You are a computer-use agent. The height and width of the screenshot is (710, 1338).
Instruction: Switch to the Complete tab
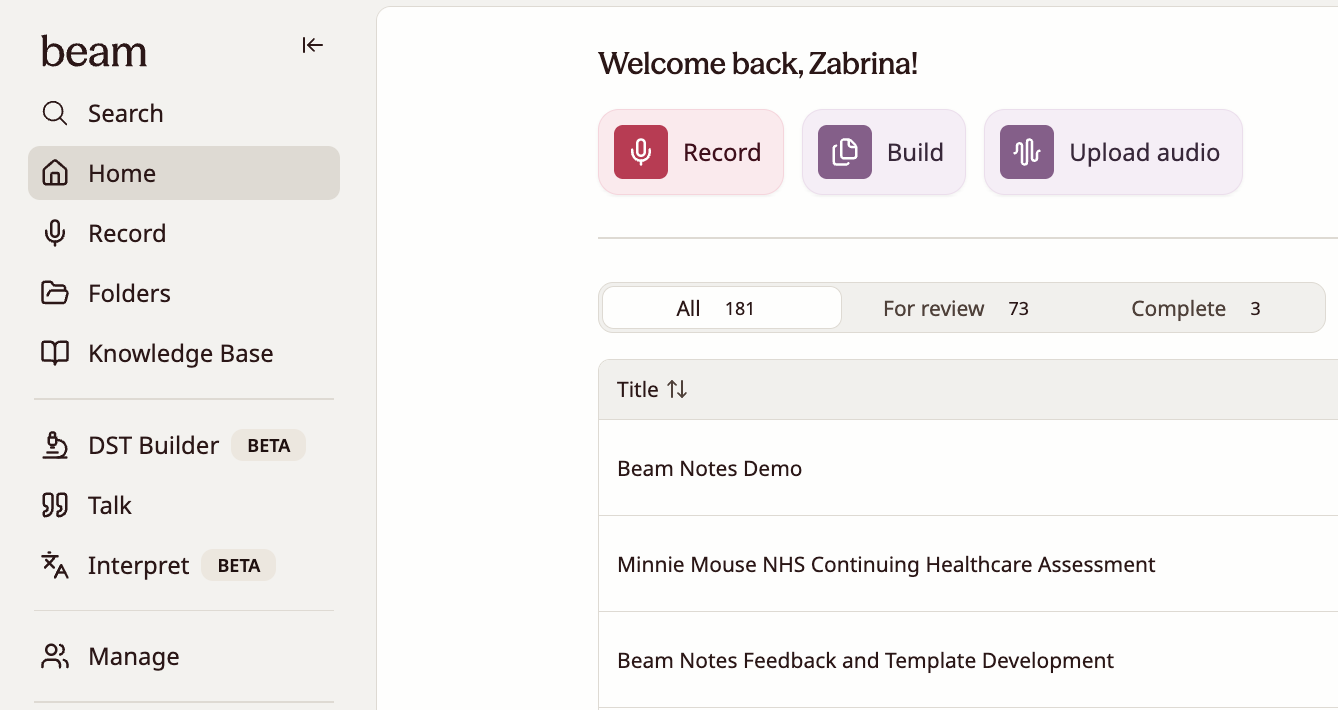pos(1196,308)
